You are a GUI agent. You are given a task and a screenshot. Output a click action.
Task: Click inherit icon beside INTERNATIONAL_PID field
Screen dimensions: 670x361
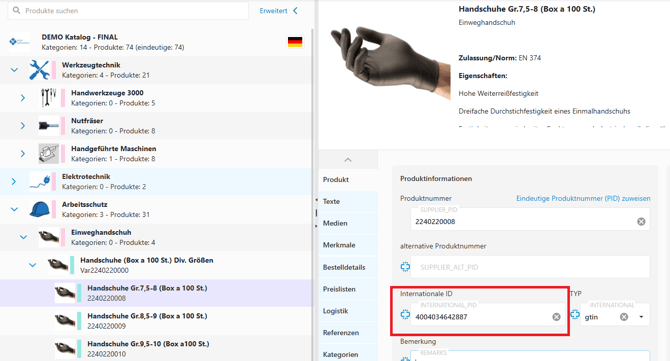point(405,315)
